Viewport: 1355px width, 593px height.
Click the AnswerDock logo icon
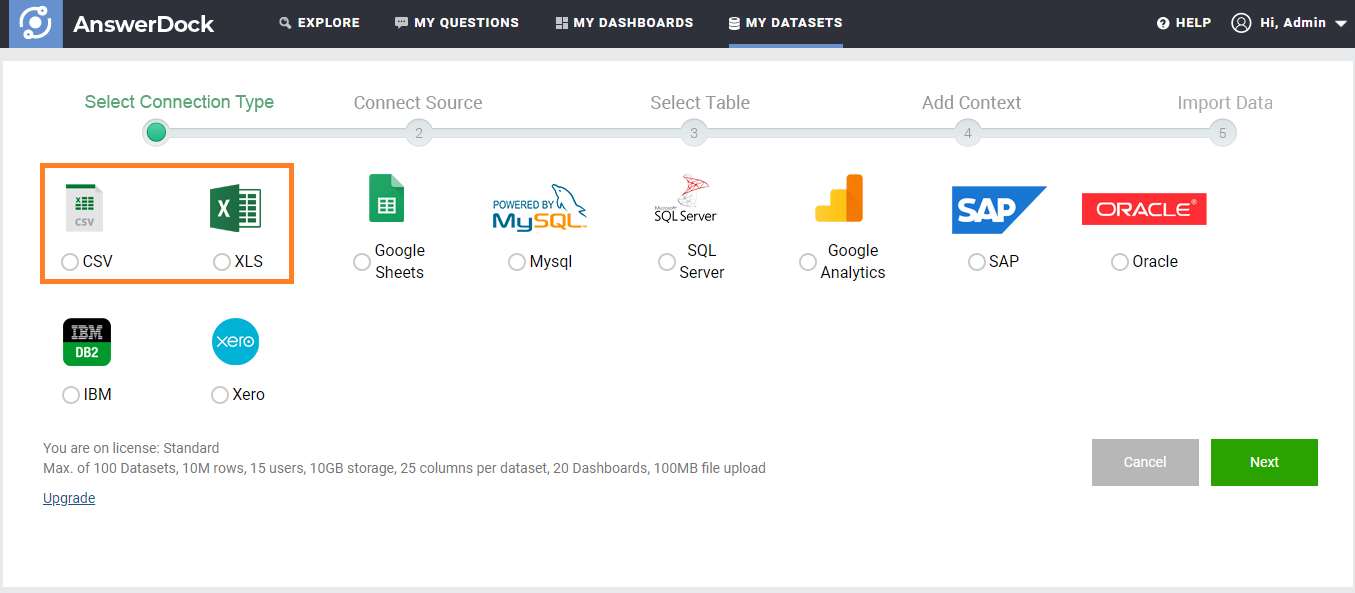coord(36,23)
